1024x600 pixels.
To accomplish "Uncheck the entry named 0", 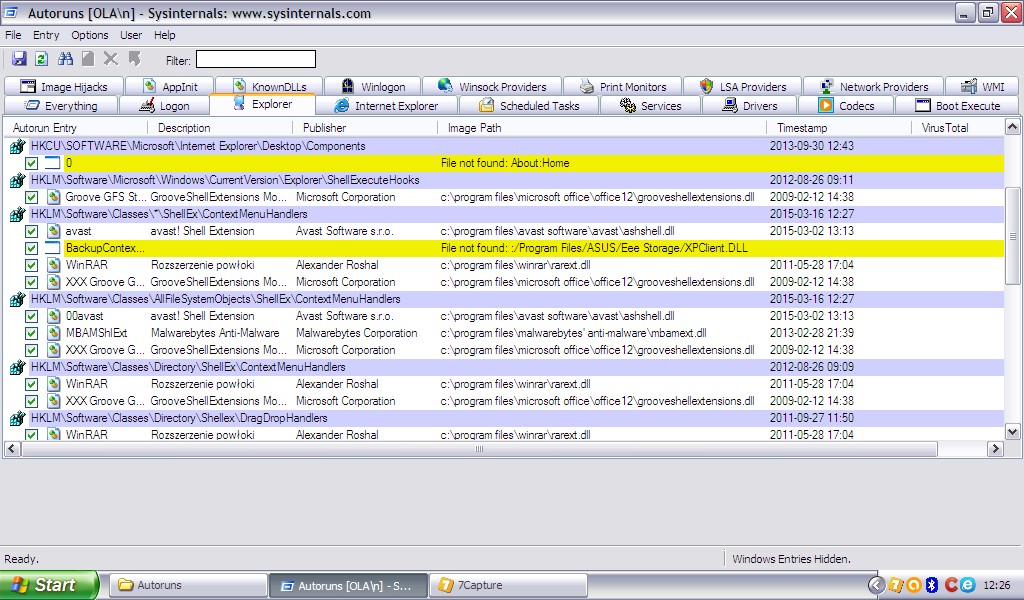I will [31, 163].
